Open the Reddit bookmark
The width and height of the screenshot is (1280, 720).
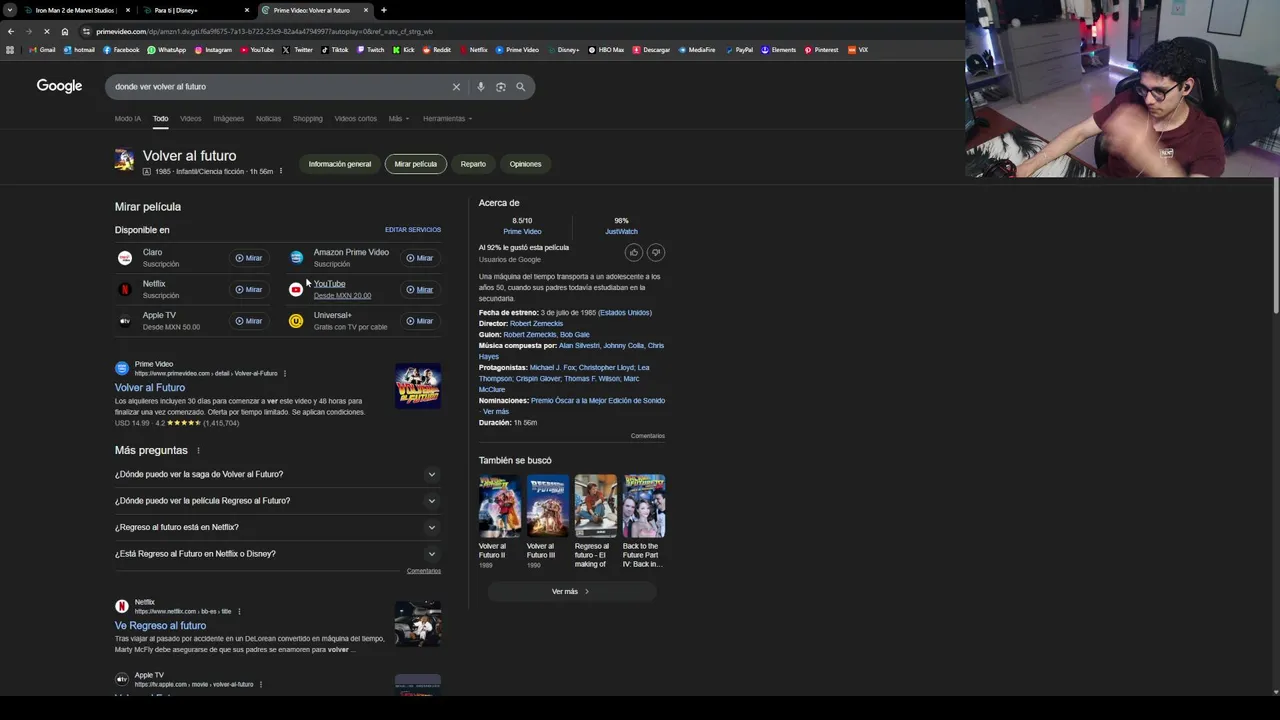[x=436, y=50]
